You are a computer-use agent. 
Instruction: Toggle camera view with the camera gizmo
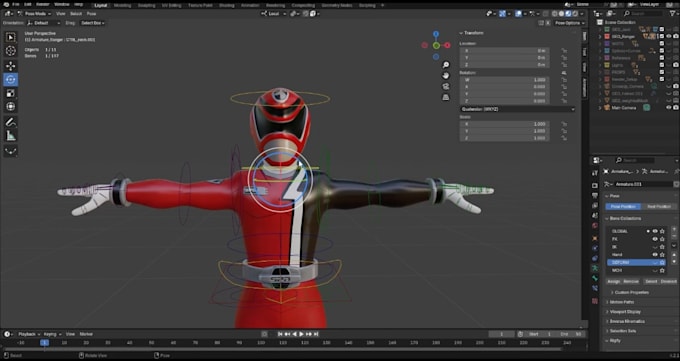click(446, 86)
